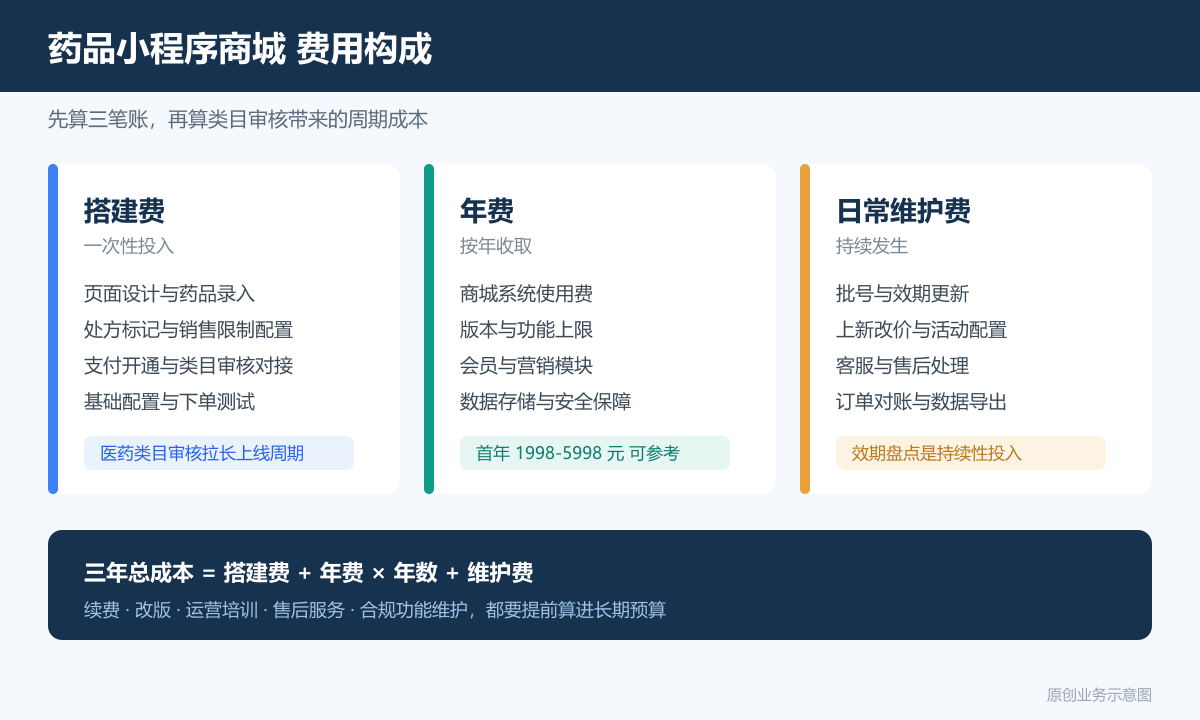Click the 持续发生 label
This screenshot has height=720, width=1200.
(872, 246)
